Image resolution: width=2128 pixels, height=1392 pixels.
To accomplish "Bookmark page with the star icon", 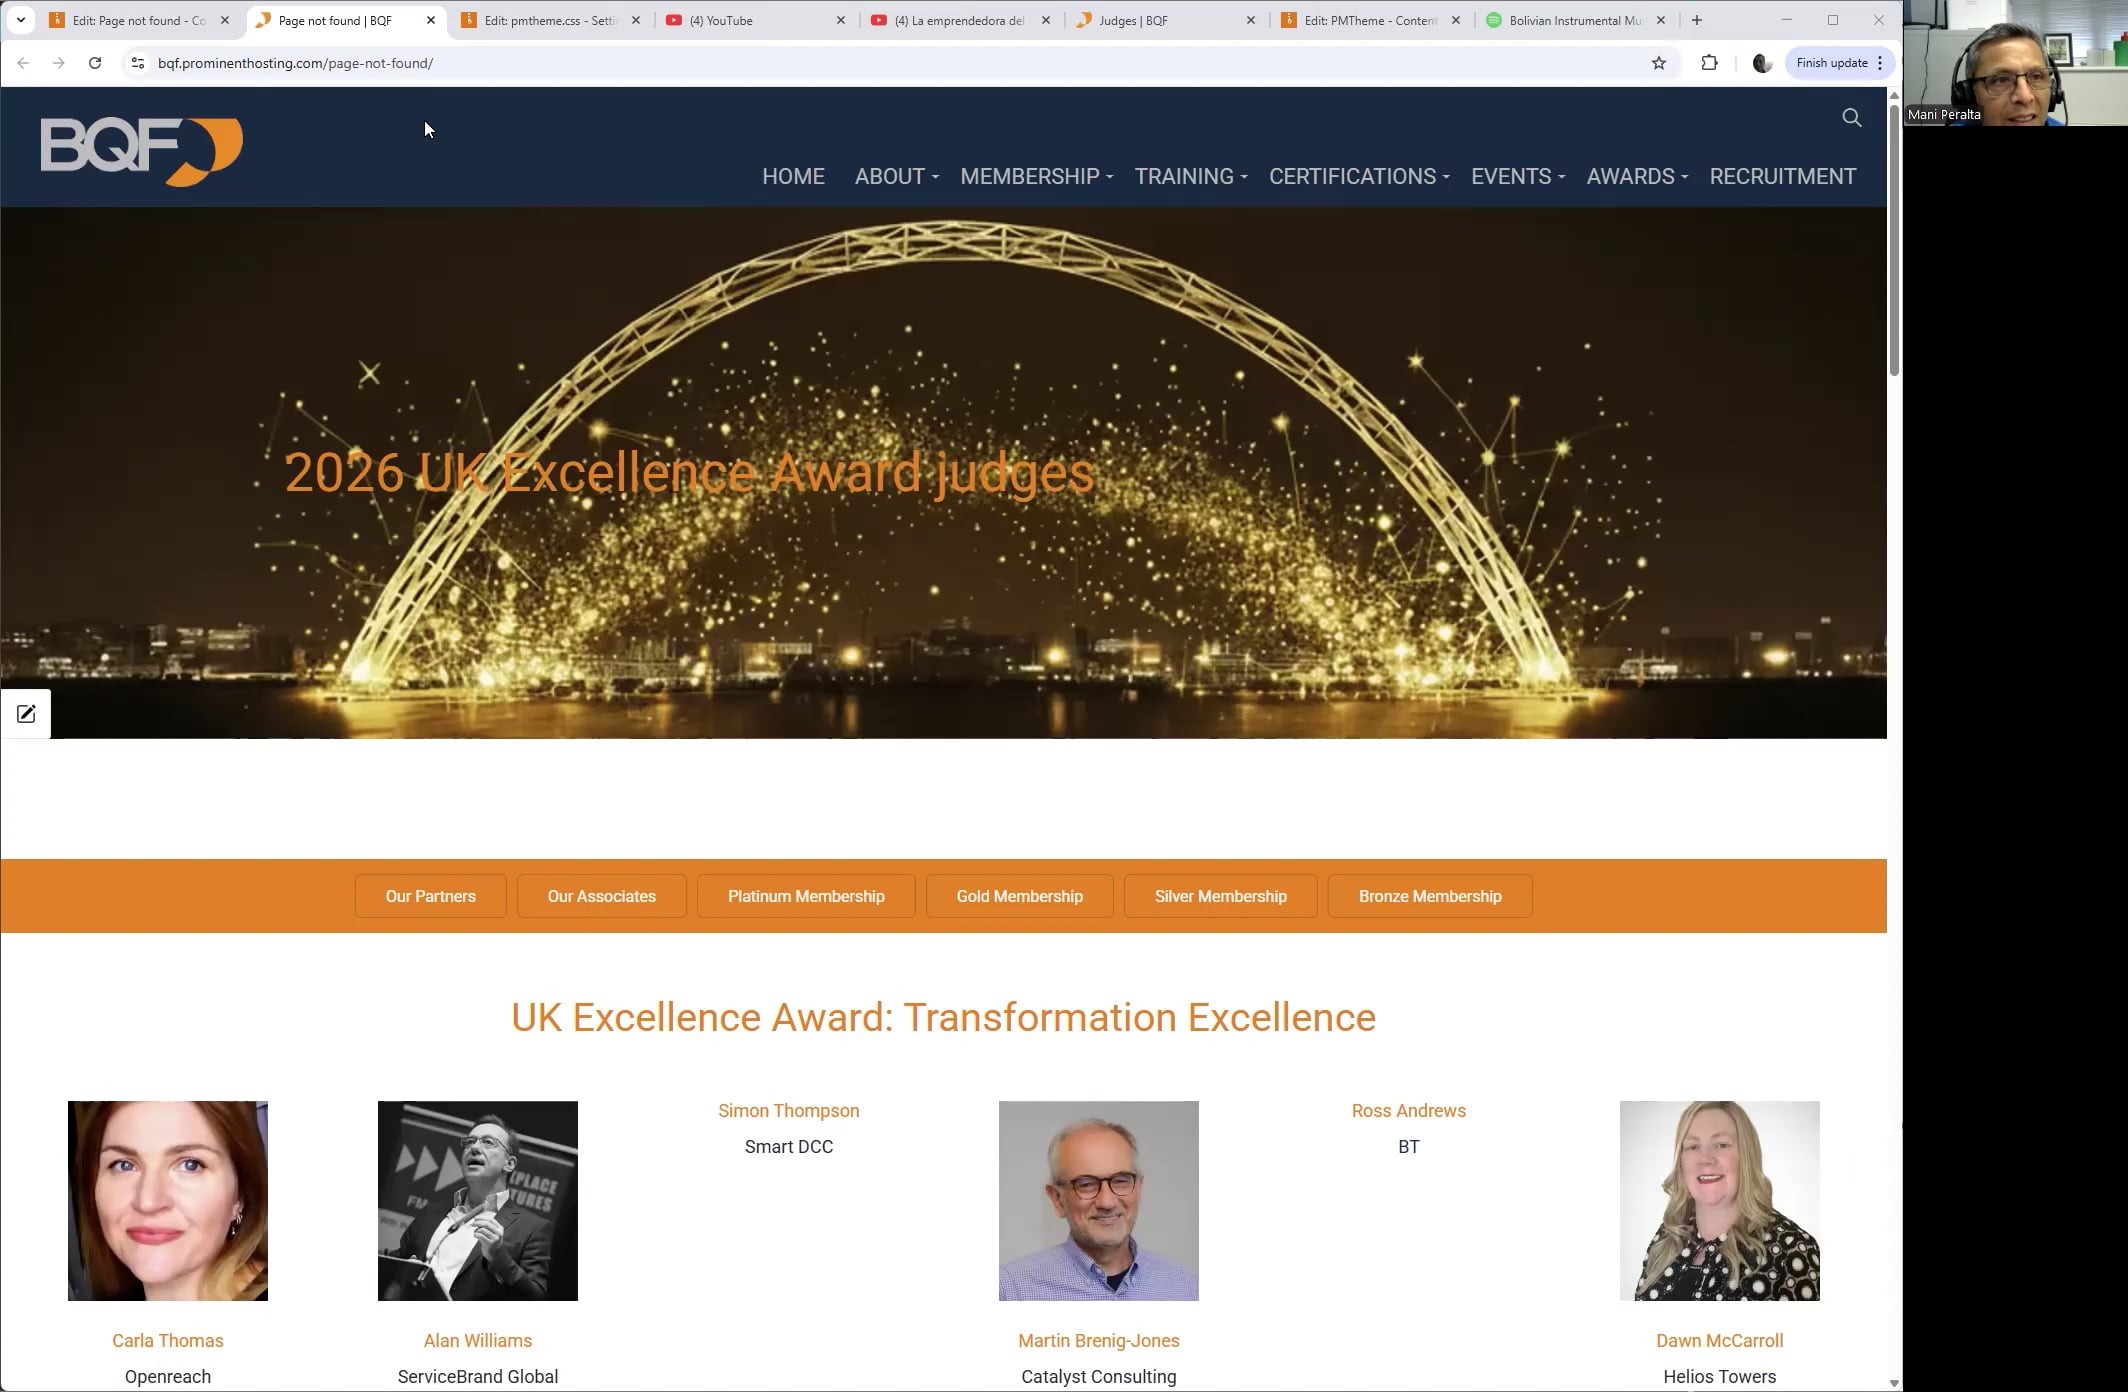I will 1659,63.
